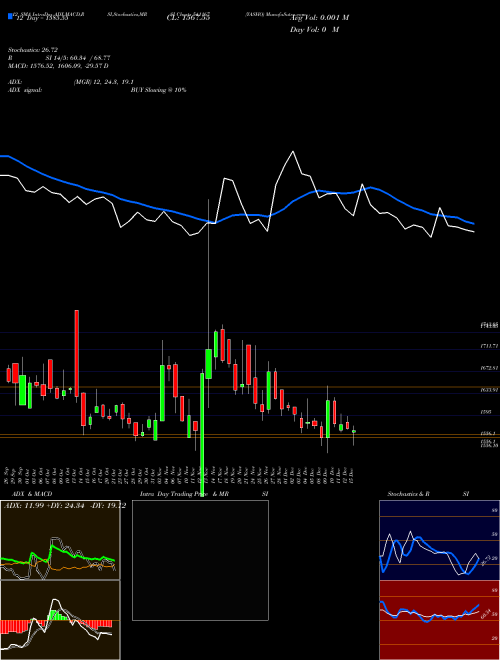Click the 'MACD: 1576.52, 1606.09, -29.57 D' line

click(x=58, y=66)
